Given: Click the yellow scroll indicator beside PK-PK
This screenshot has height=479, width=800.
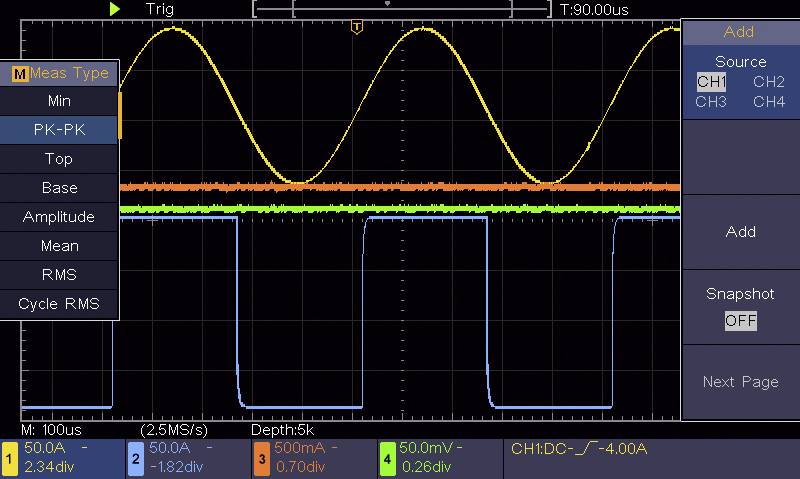Looking at the screenshot, I should point(120,115).
